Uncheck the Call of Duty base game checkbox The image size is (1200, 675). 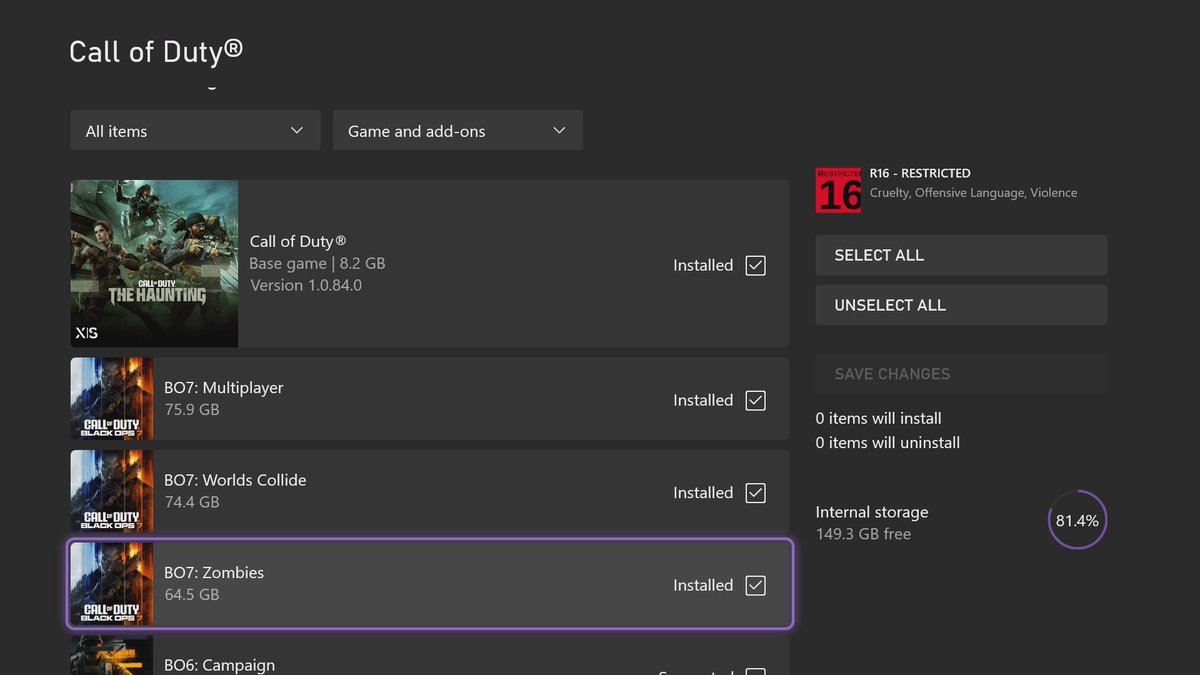pos(756,265)
